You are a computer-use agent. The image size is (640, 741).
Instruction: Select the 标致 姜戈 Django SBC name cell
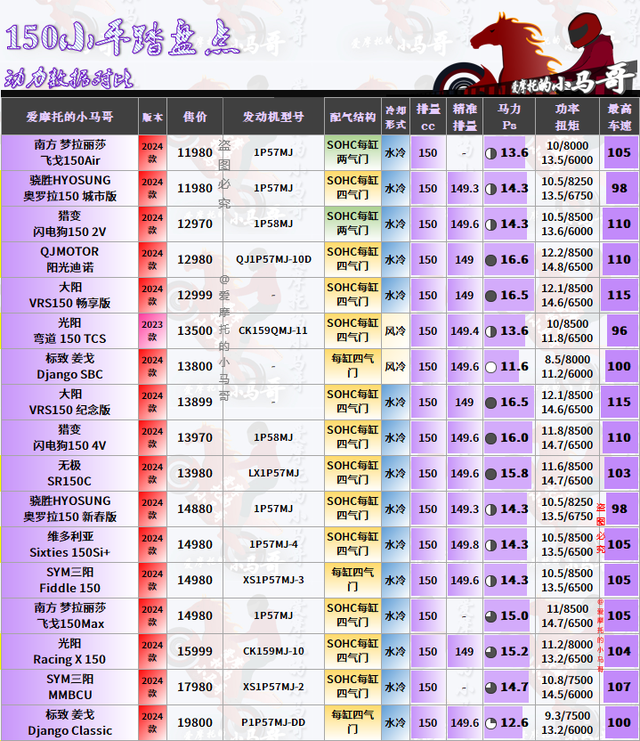click(x=70, y=366)
